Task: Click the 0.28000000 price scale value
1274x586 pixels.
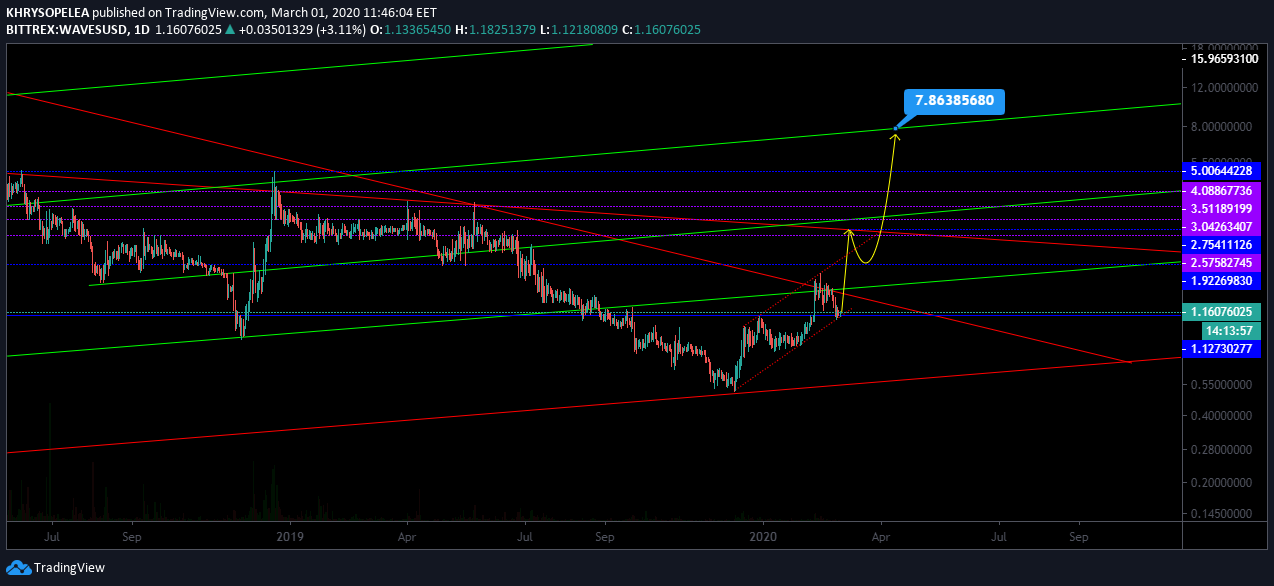Action: click(1222, 450)
